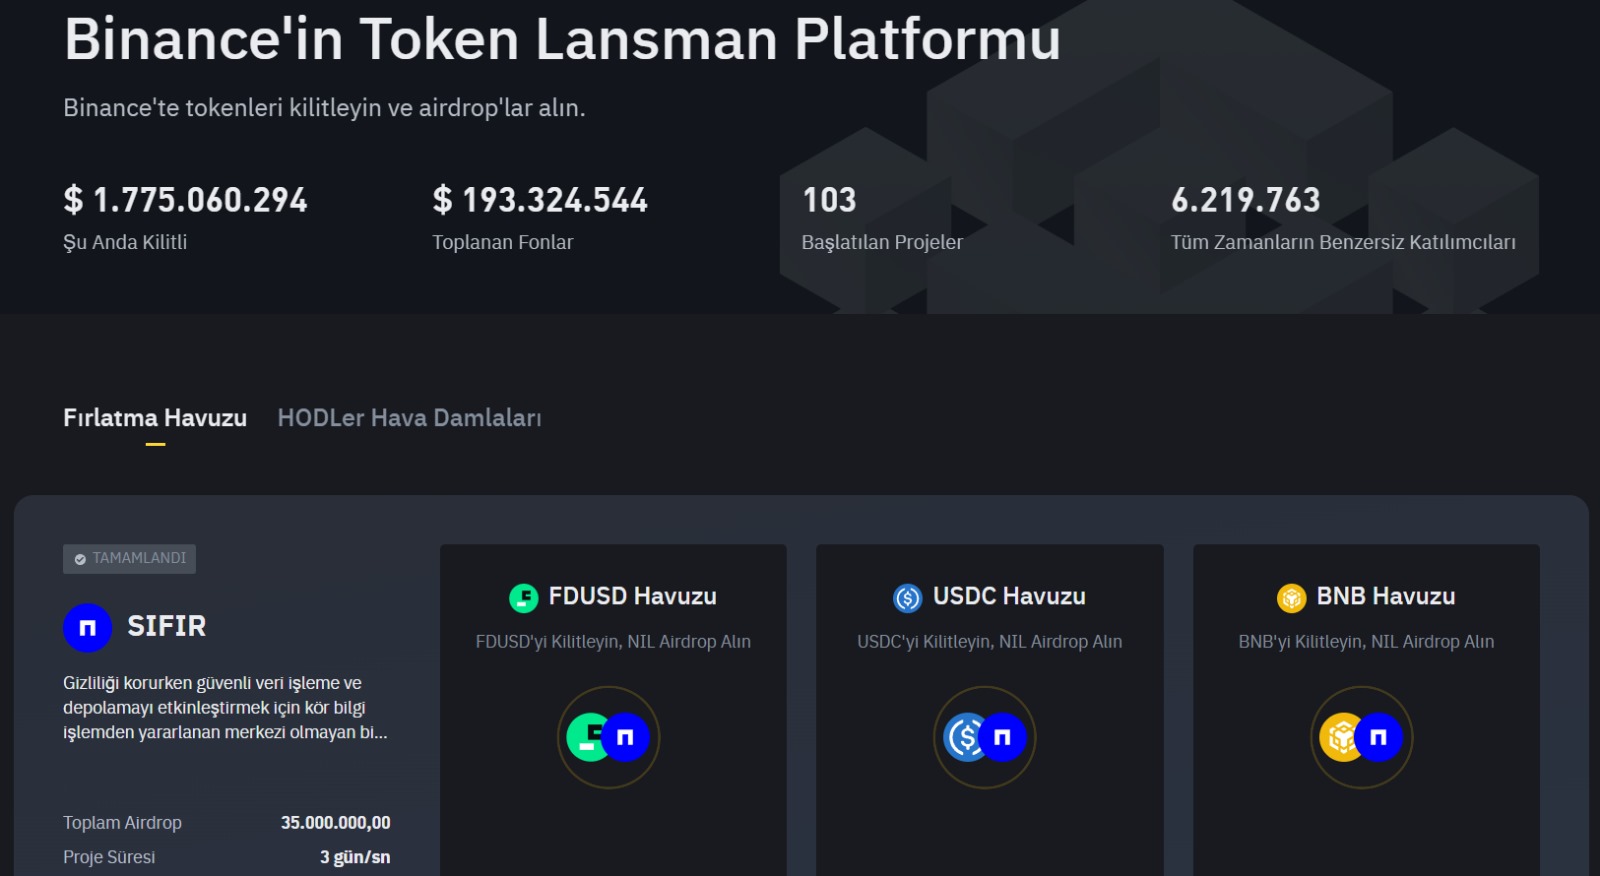The image size is (1600, 876).
Task: Click the $ 1.775.060.294 locked value
Action: click(185, 200)
